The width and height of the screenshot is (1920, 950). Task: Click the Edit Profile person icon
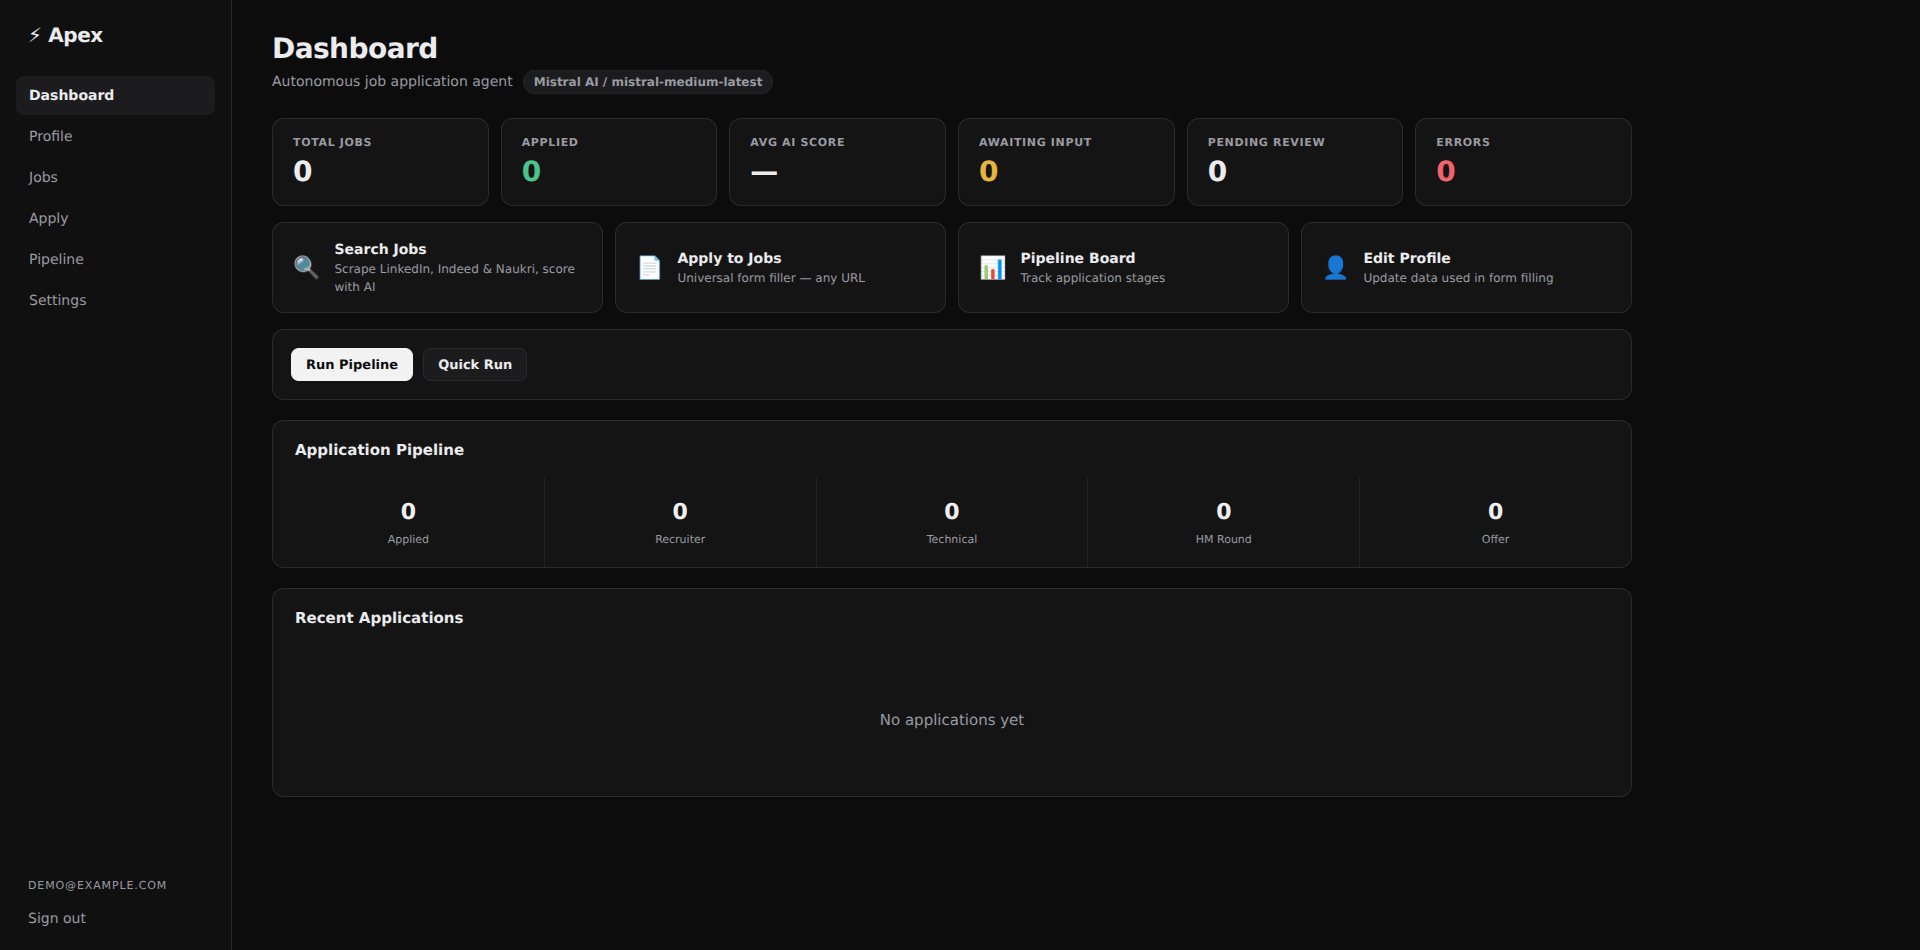[x=1335, y=267]
